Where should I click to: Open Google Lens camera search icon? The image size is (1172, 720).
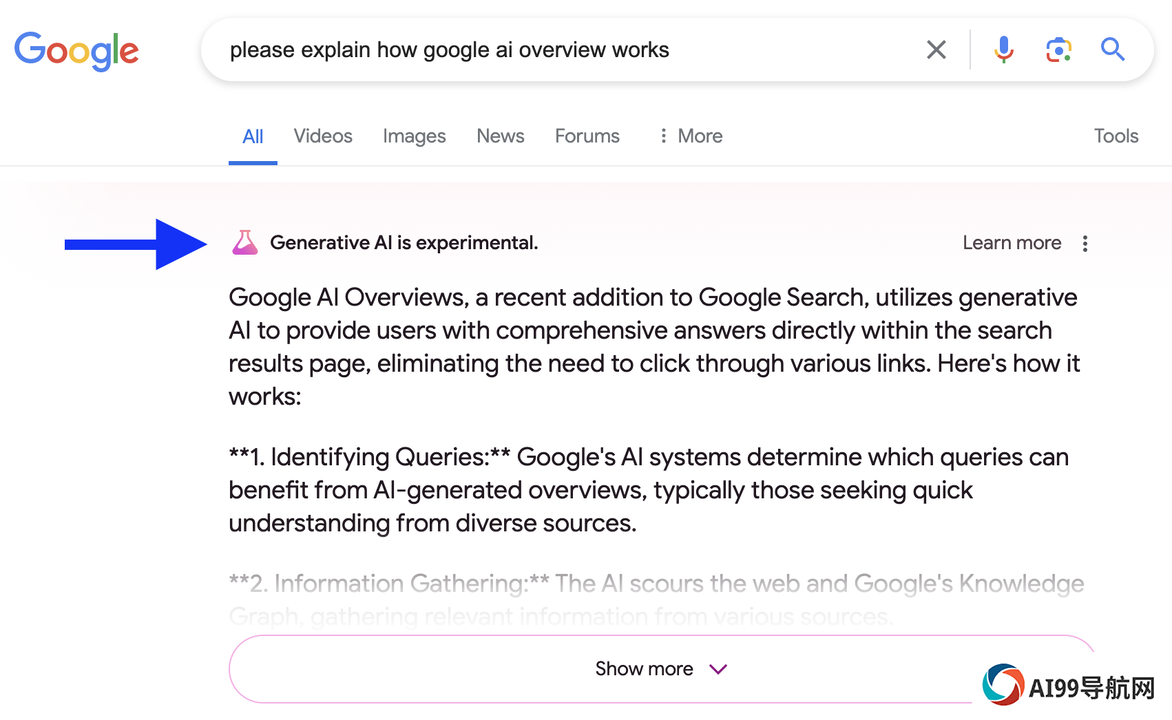click(x=1058, y=50)
